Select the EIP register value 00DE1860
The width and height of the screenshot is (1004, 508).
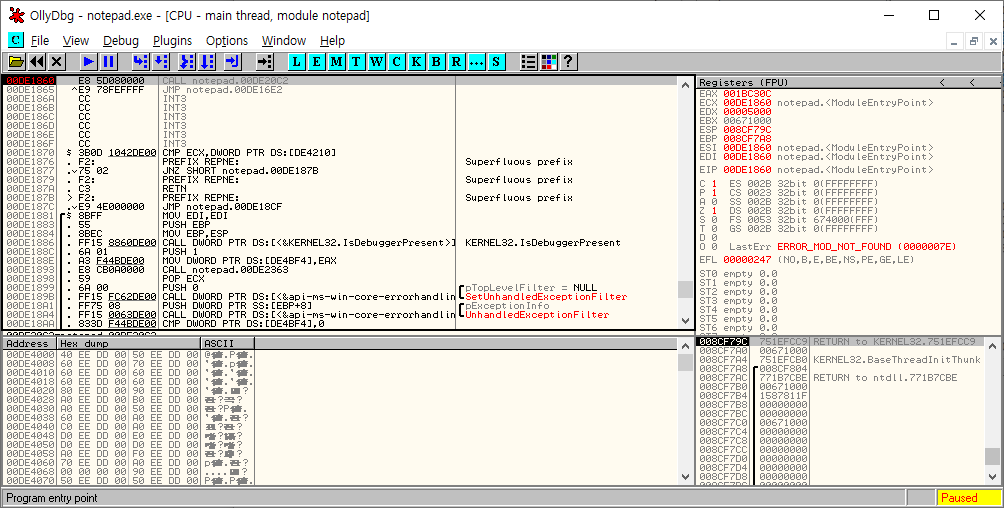747,170
